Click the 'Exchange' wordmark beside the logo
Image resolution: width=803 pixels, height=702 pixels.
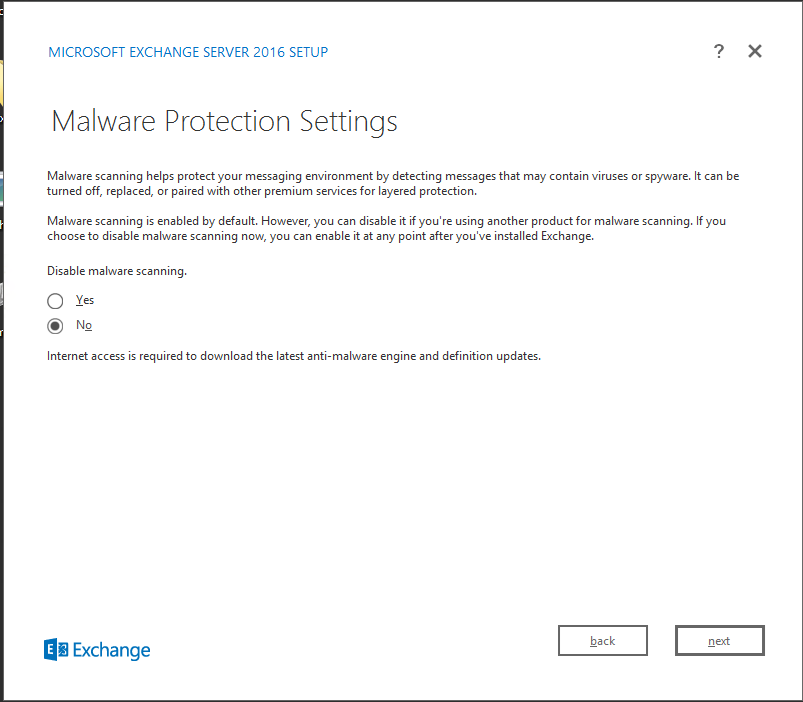pyautogui.click(x=111, y=650)
